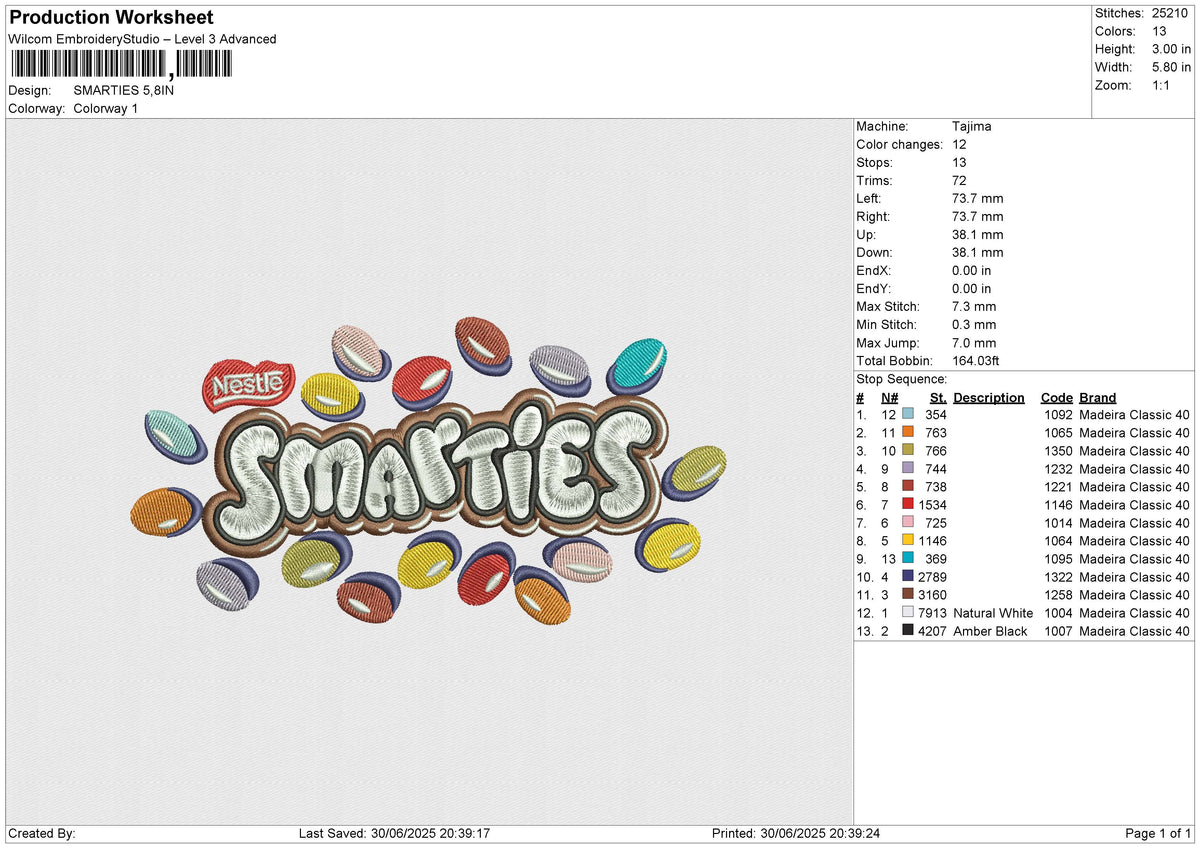1200x848 pixels.
Task: Choose the lavender swatch with code 1232
Action: click(908, 468)
